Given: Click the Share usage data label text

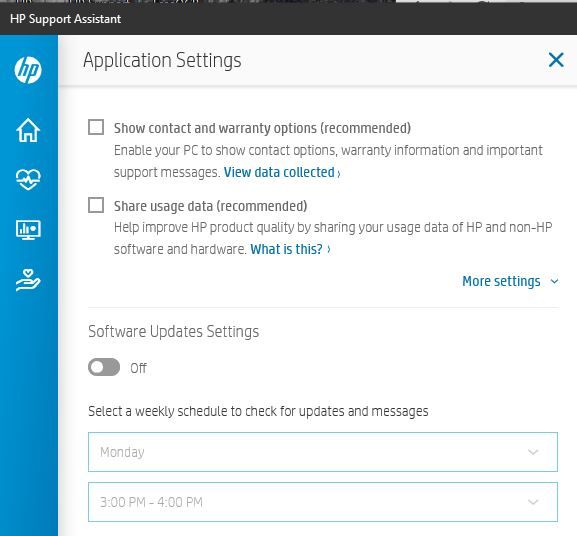Looking at the screenshot, I should click(x=210, y=206).
